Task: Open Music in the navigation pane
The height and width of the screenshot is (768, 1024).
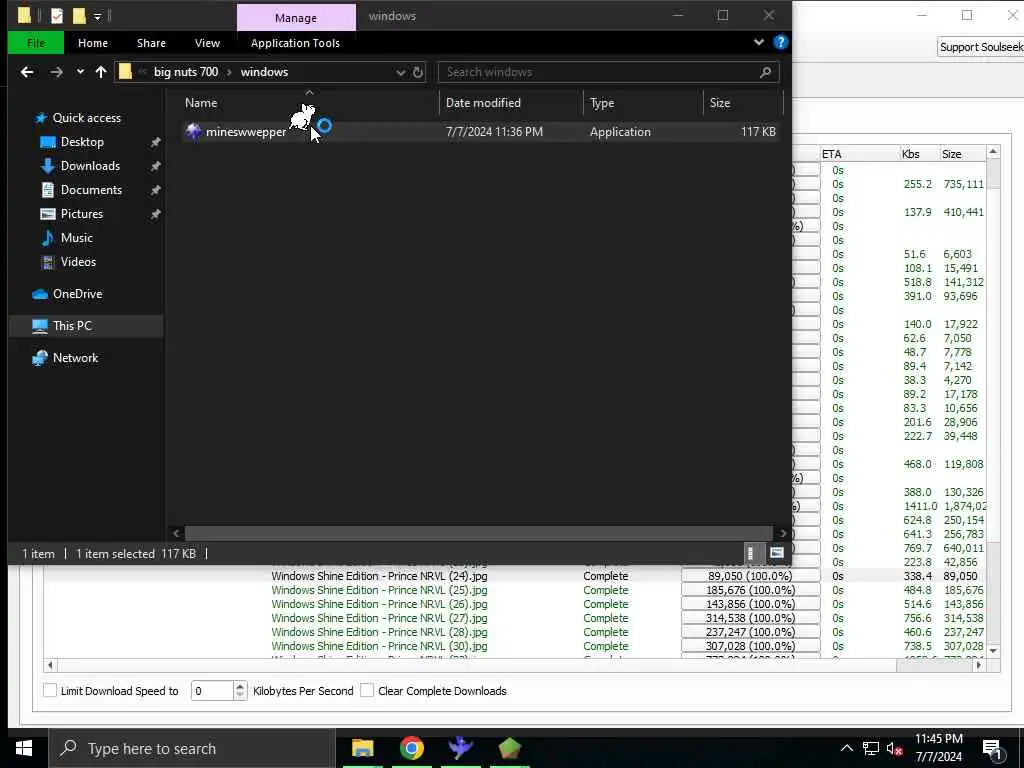Action: 76,238
